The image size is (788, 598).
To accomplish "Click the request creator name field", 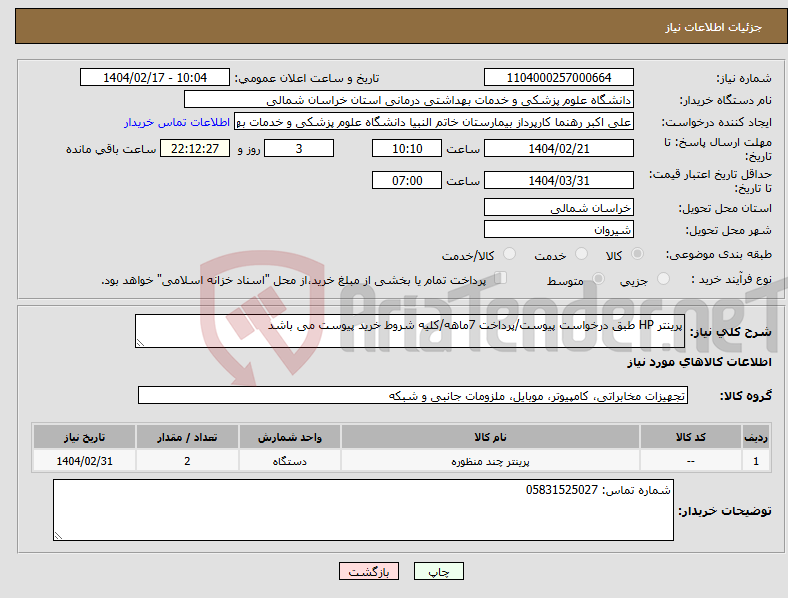I will click(434, 122).
